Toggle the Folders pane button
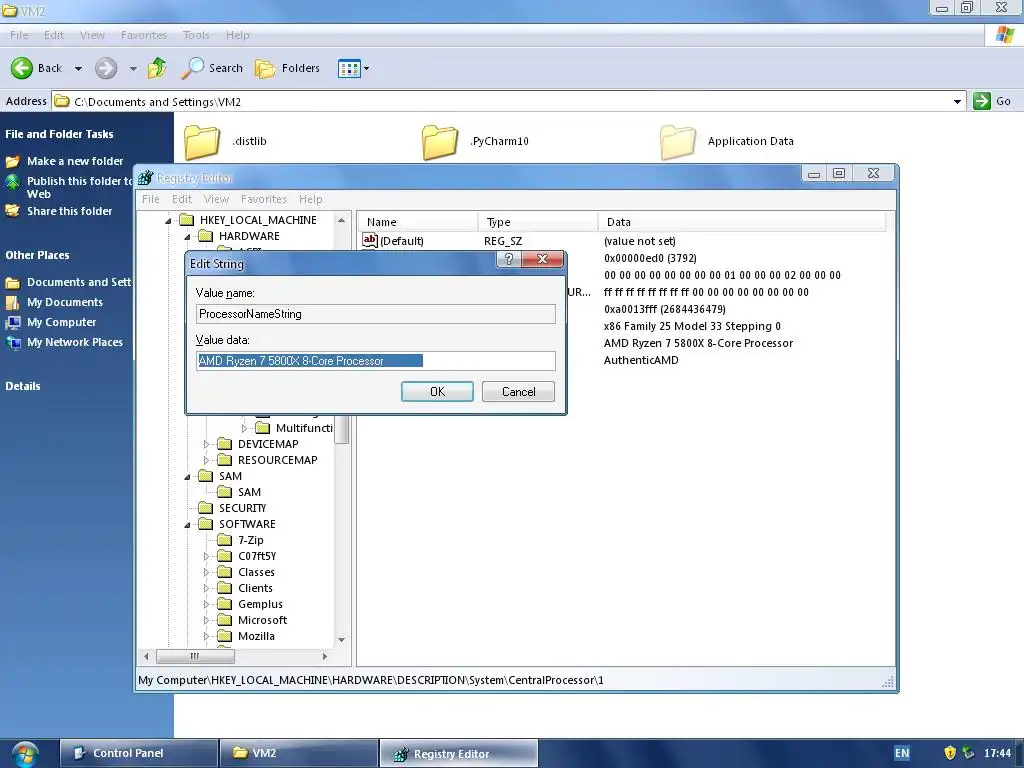Viewport: 1024px width, 768px height. 287,68
